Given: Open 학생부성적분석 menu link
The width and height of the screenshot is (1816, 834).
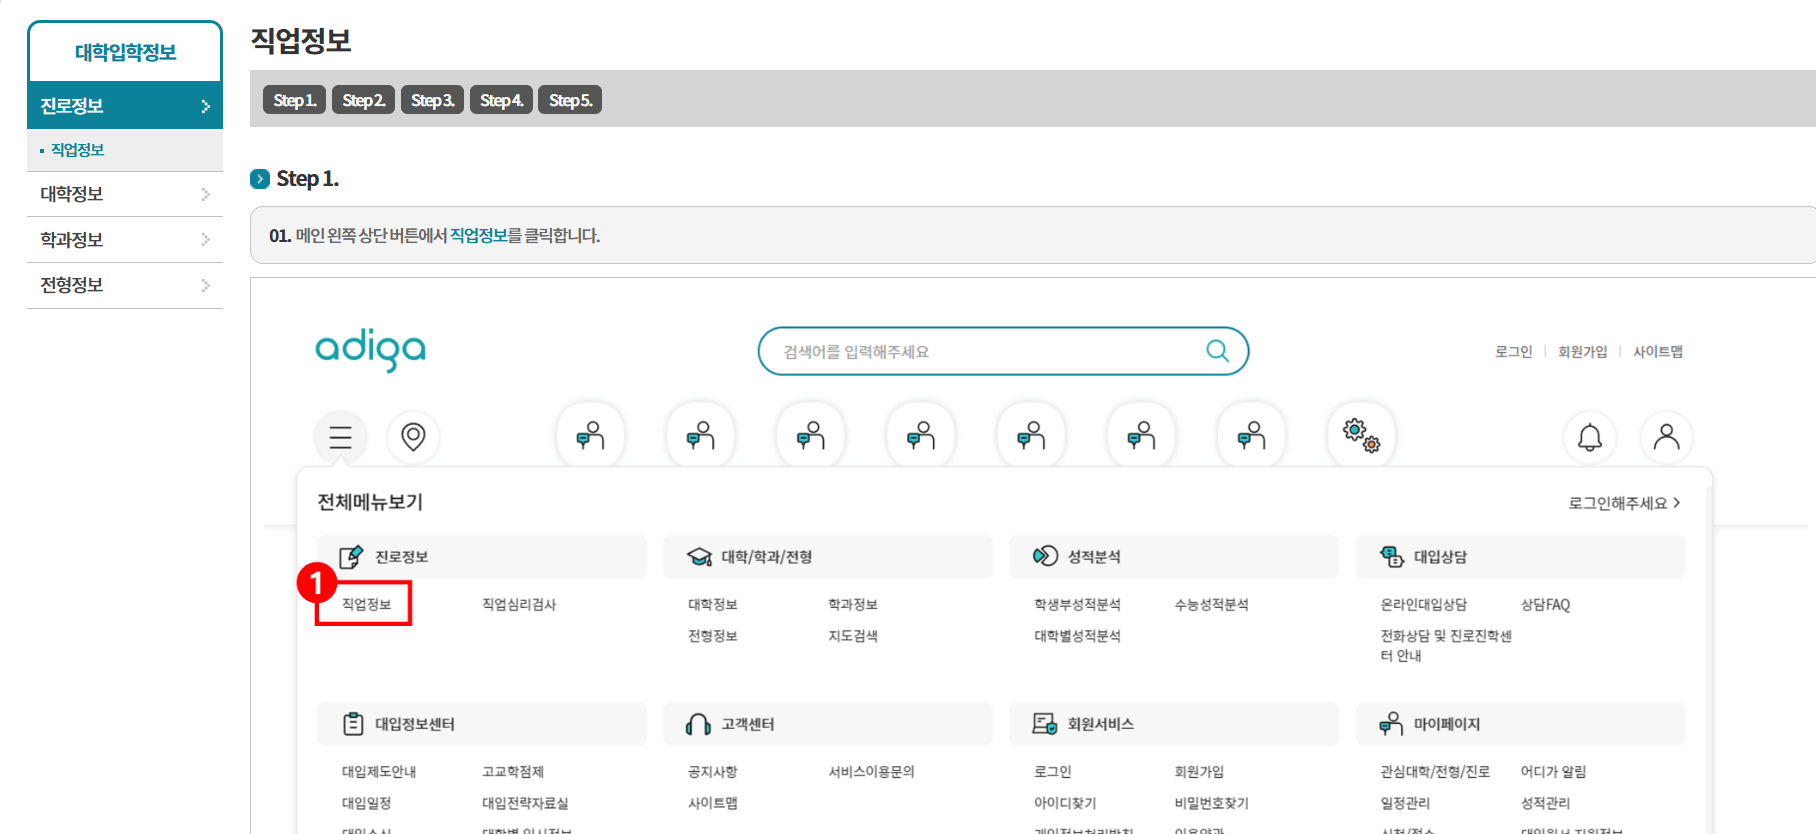Looking at the screenshot, I should [1077, 604].
